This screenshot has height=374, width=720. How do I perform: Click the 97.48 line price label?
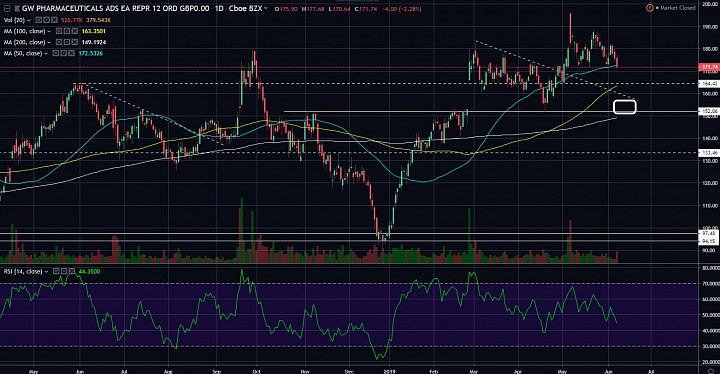(709, 233)
